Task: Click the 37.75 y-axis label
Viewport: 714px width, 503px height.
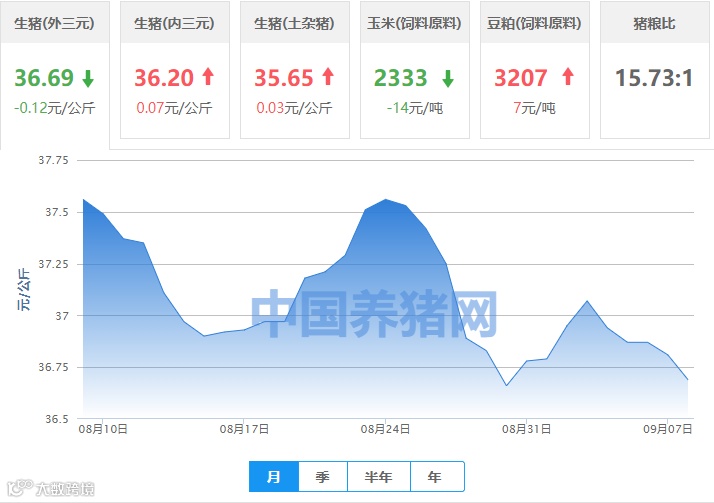Action: (53, 160)
